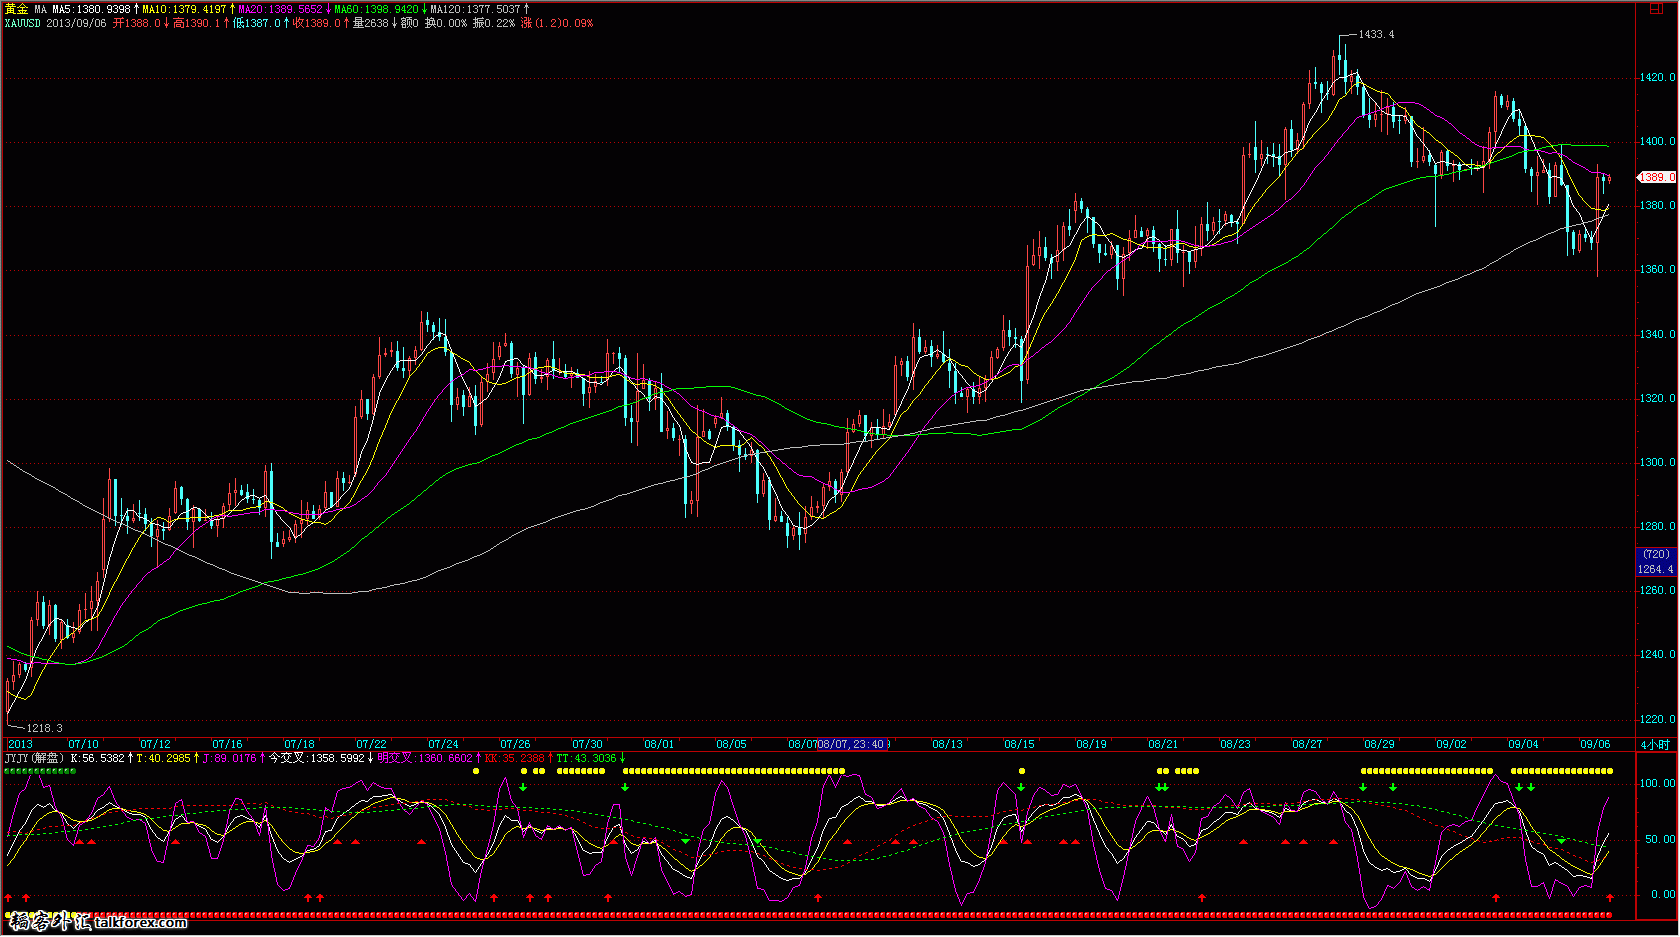Select the MA20:1389.5852 indicator value
Image resolution: width=1680 pixels, height=937 pixels.
tap(280, 9)
